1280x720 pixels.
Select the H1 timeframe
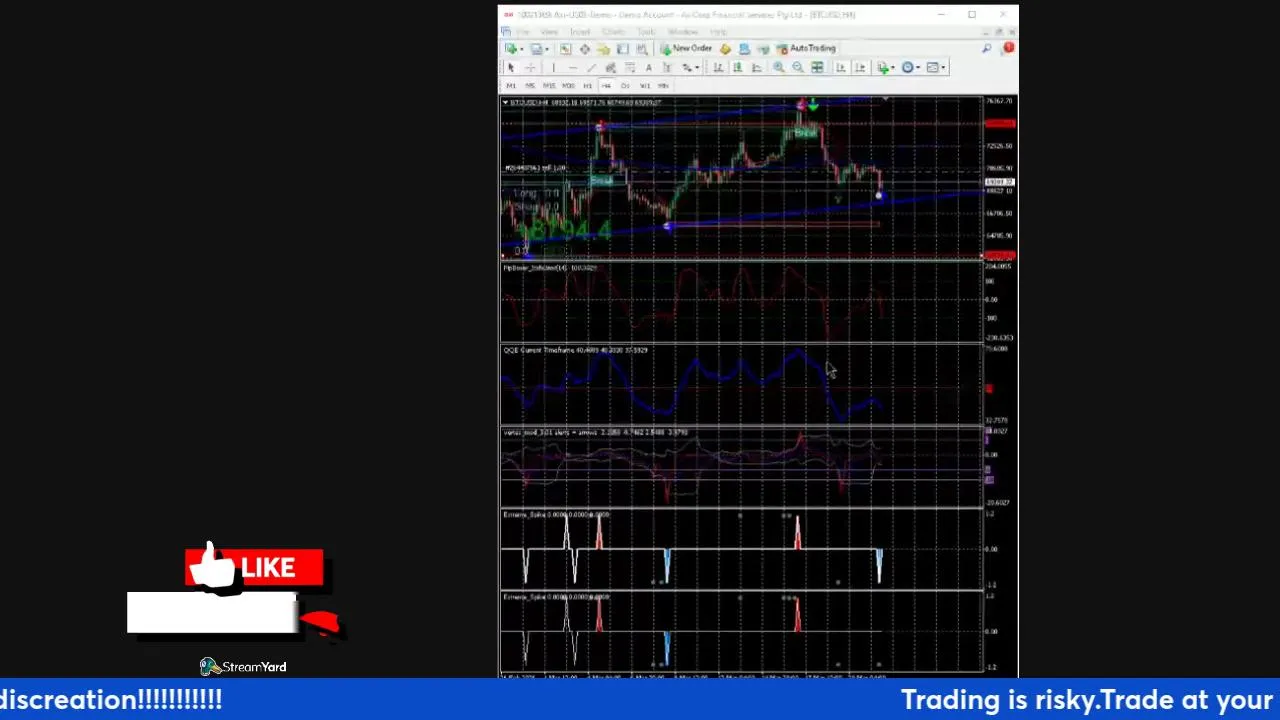tap(587, 86)
